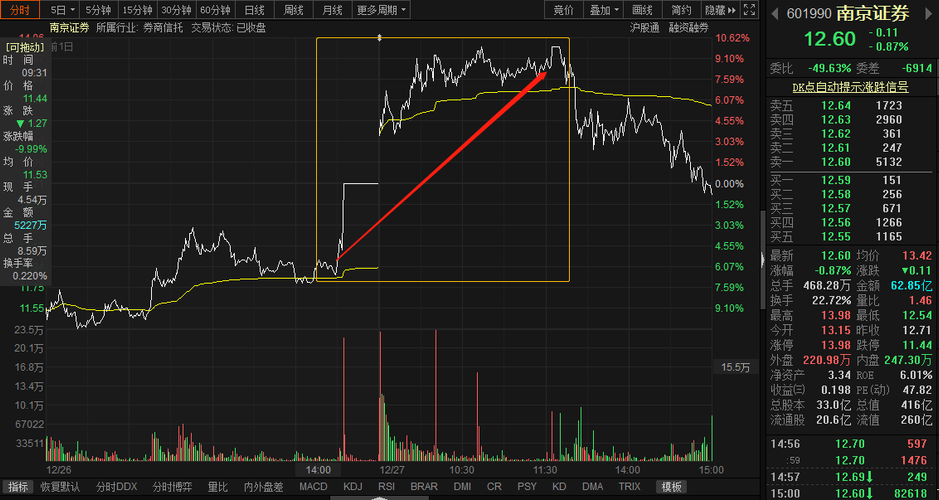
Task: Go to previous stock with left arrow
Action: click(774, 14)
